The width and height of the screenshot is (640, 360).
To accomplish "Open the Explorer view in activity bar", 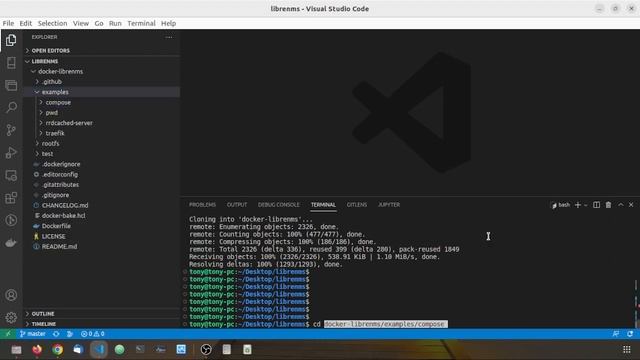I will point(11,40).
